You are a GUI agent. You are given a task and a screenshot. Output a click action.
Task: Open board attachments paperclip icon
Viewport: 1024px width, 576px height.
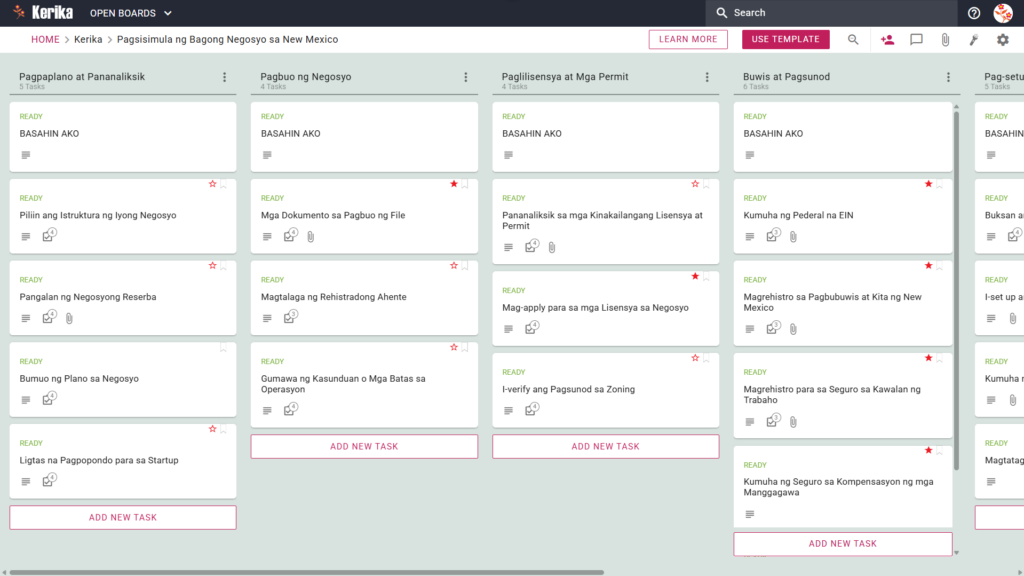pos(945,40)
